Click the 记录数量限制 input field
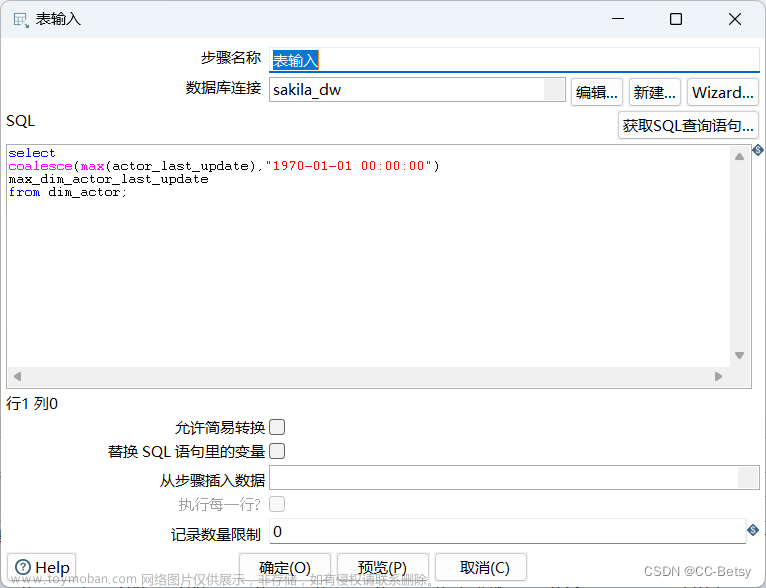This screenshot has width=766, height=588. point(508,531)
